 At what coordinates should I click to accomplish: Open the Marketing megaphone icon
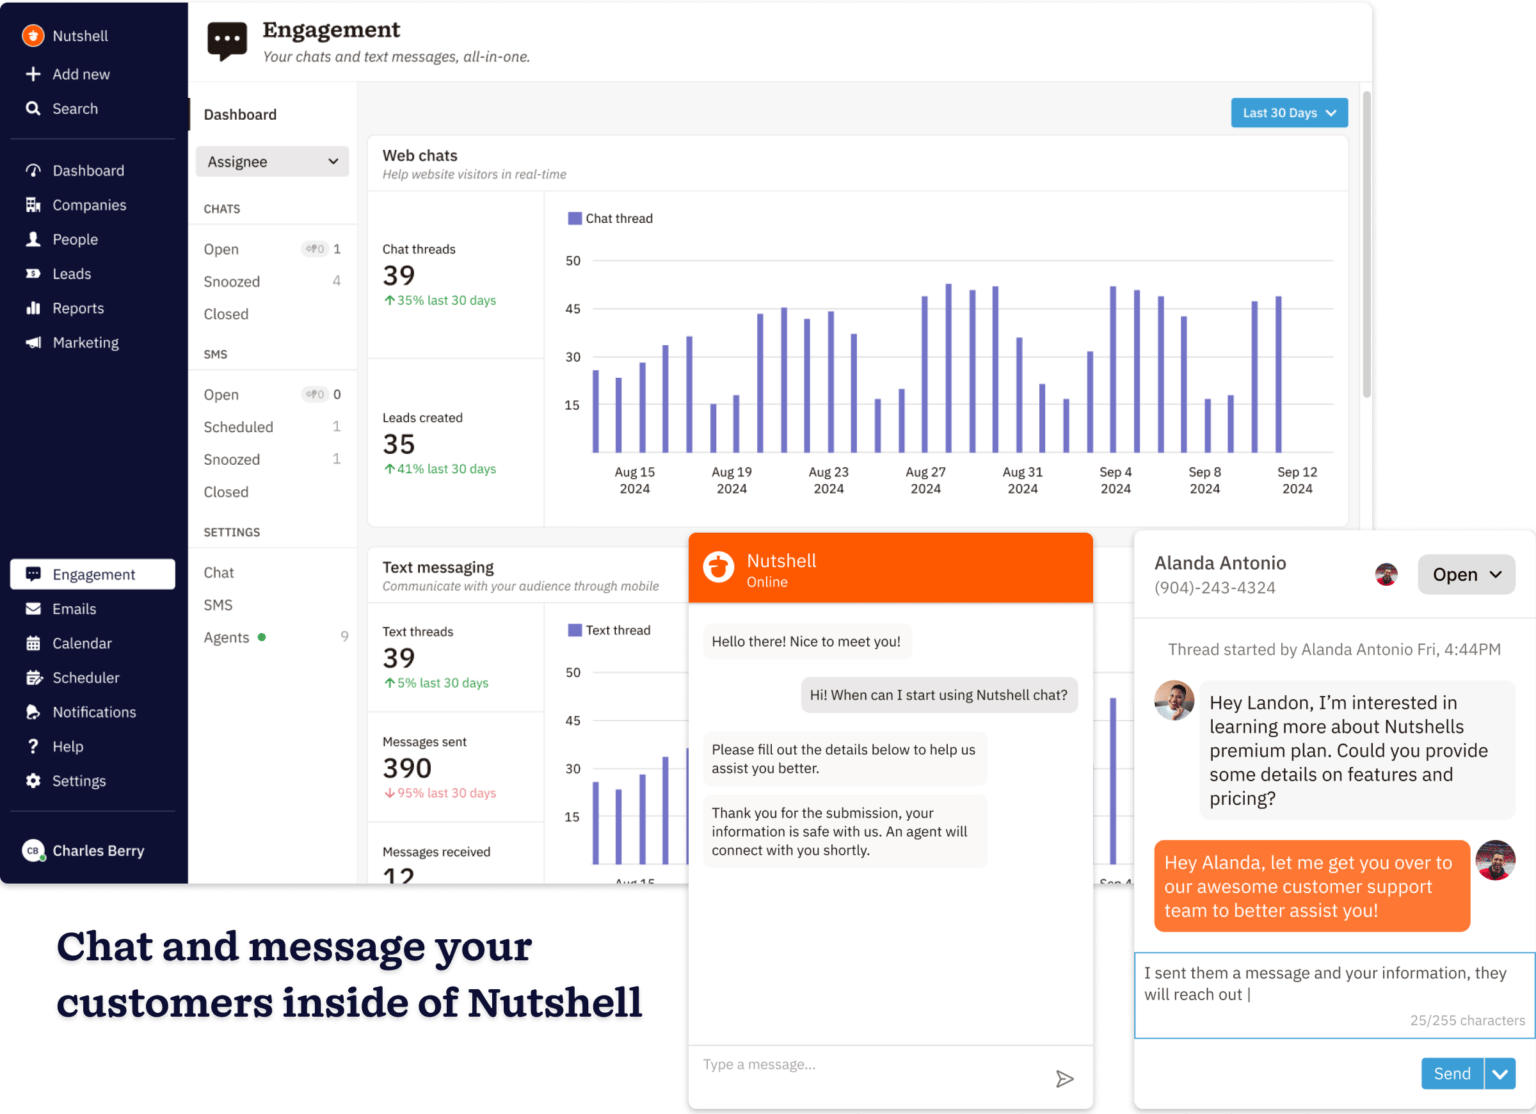33,342
